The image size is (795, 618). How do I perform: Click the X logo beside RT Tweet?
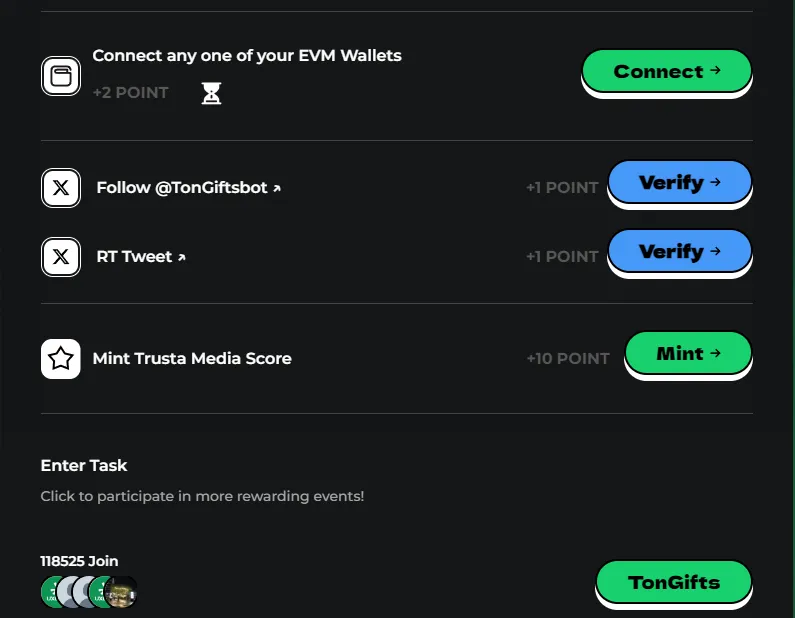pyautogui.click(x=61, y=257)
